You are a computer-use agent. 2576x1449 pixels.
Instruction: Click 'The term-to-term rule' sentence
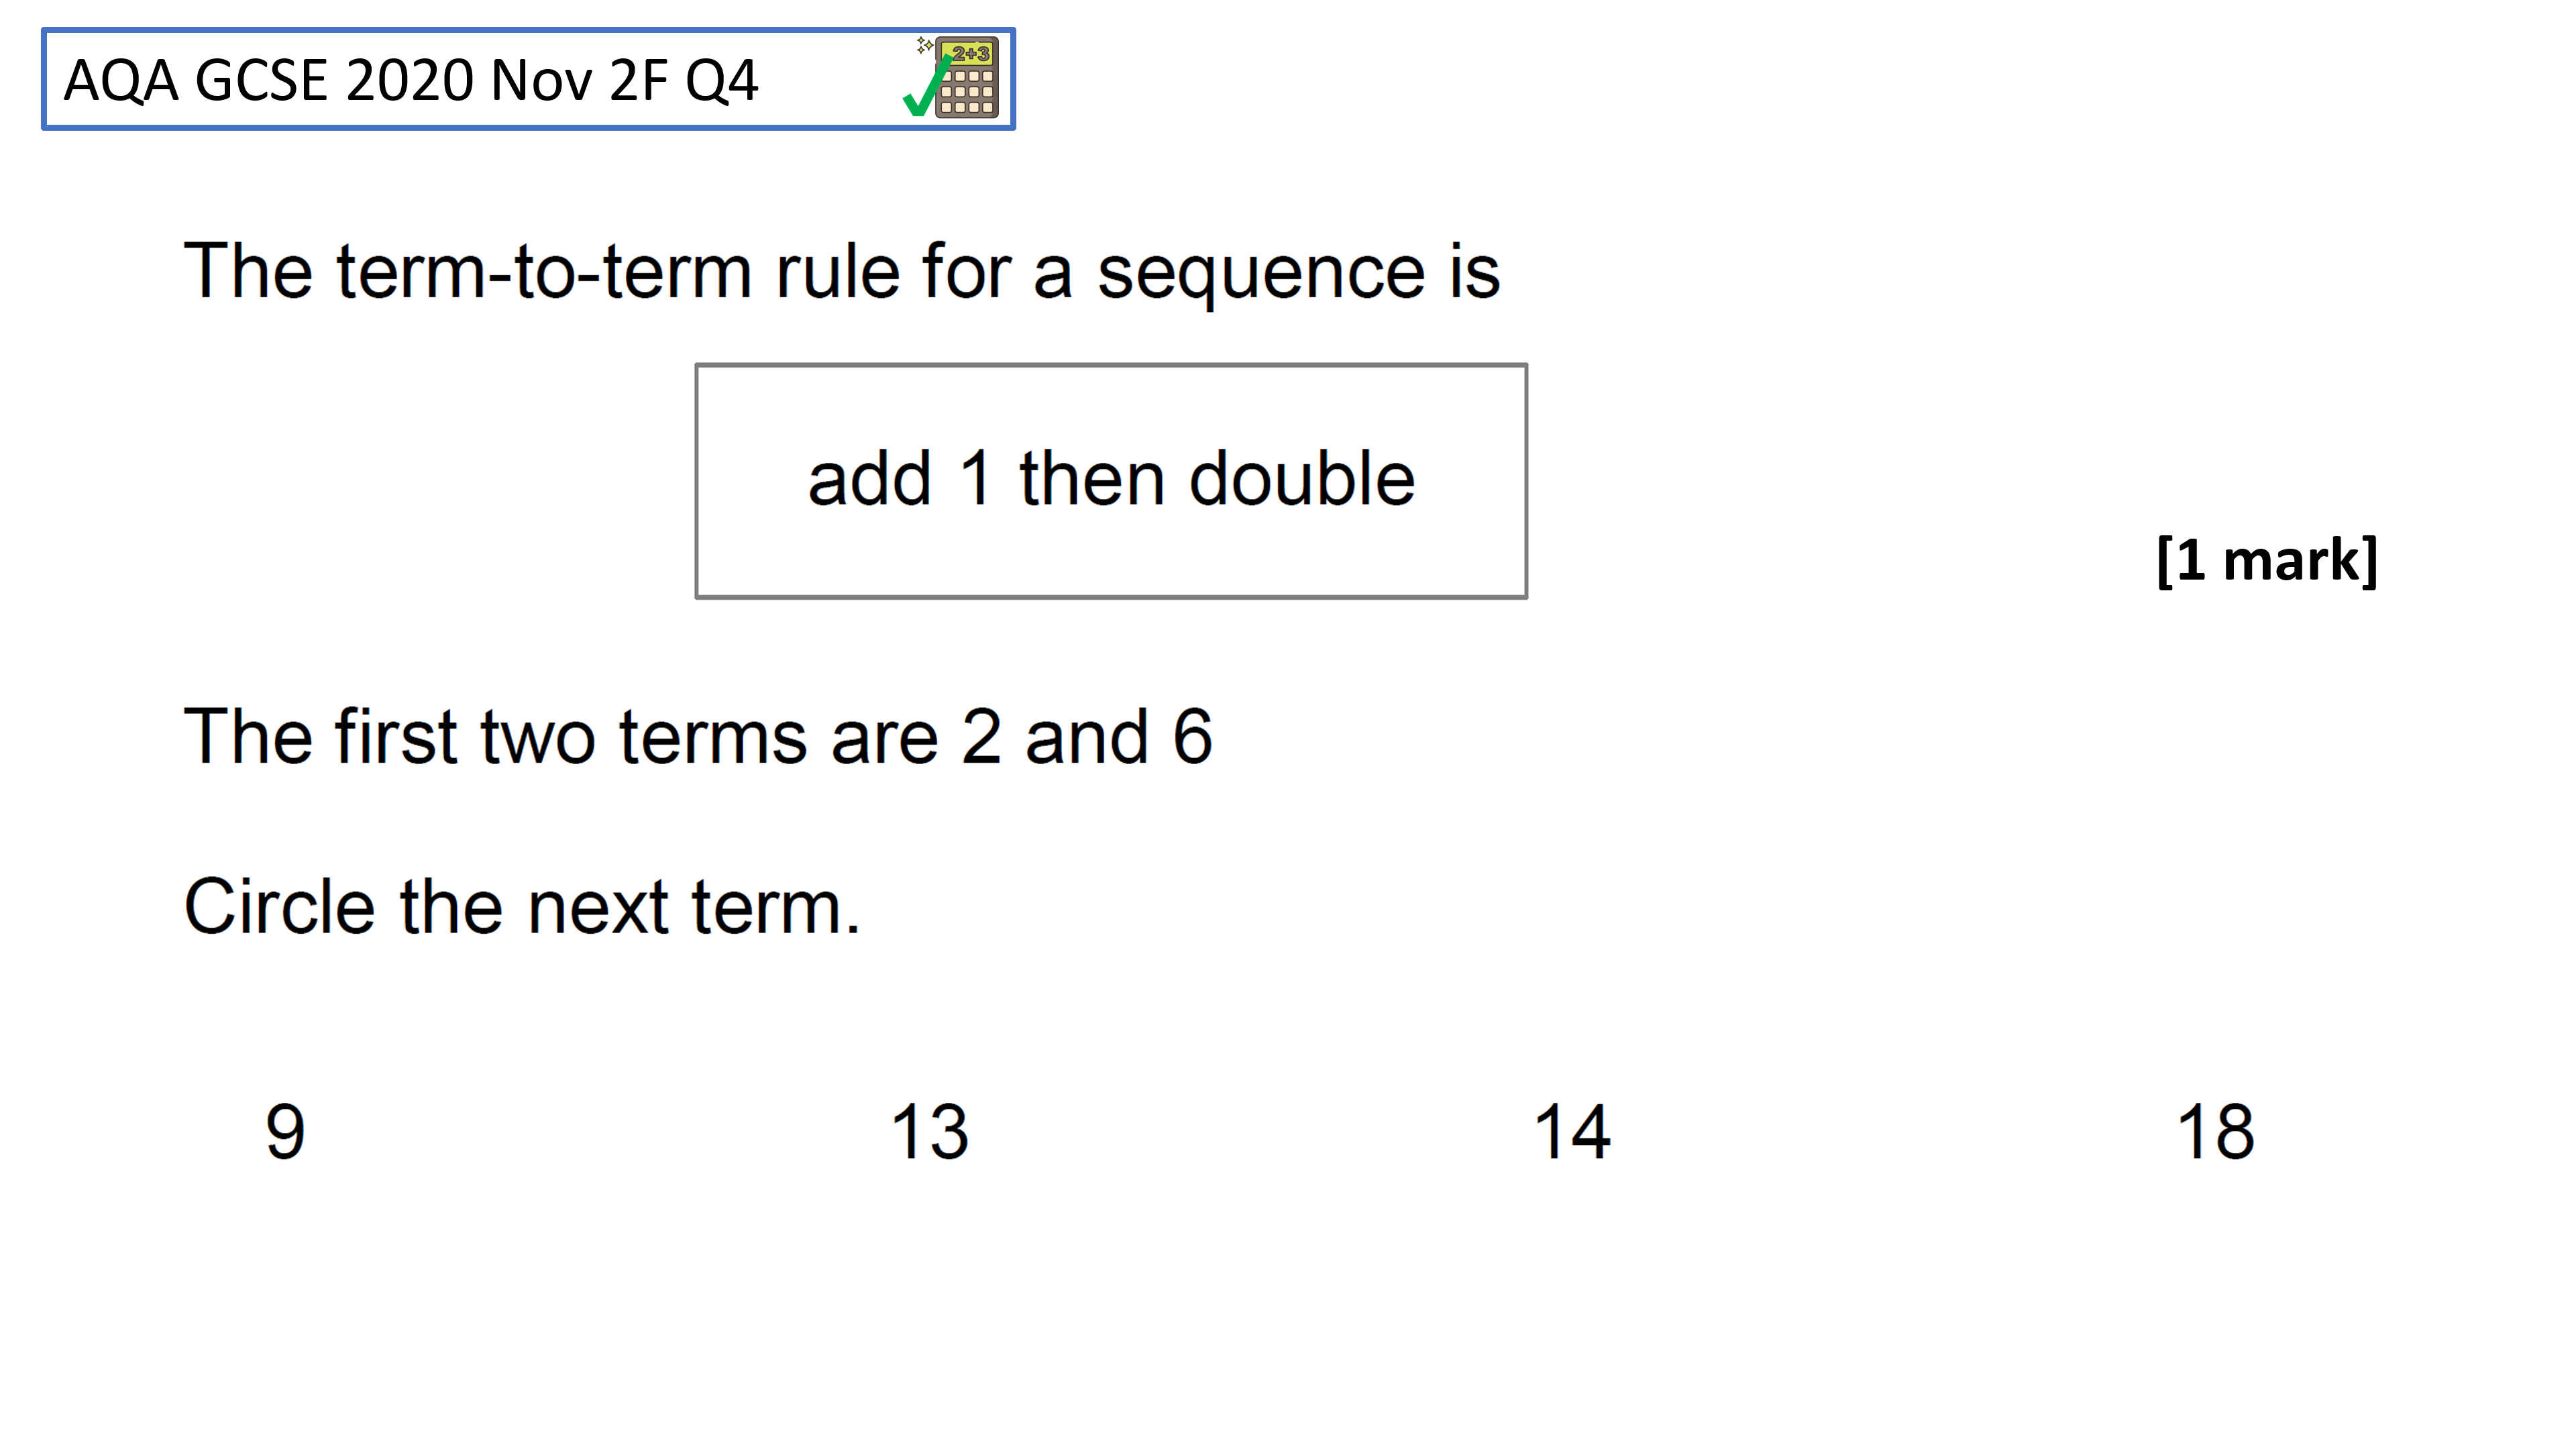click(841, 271)
